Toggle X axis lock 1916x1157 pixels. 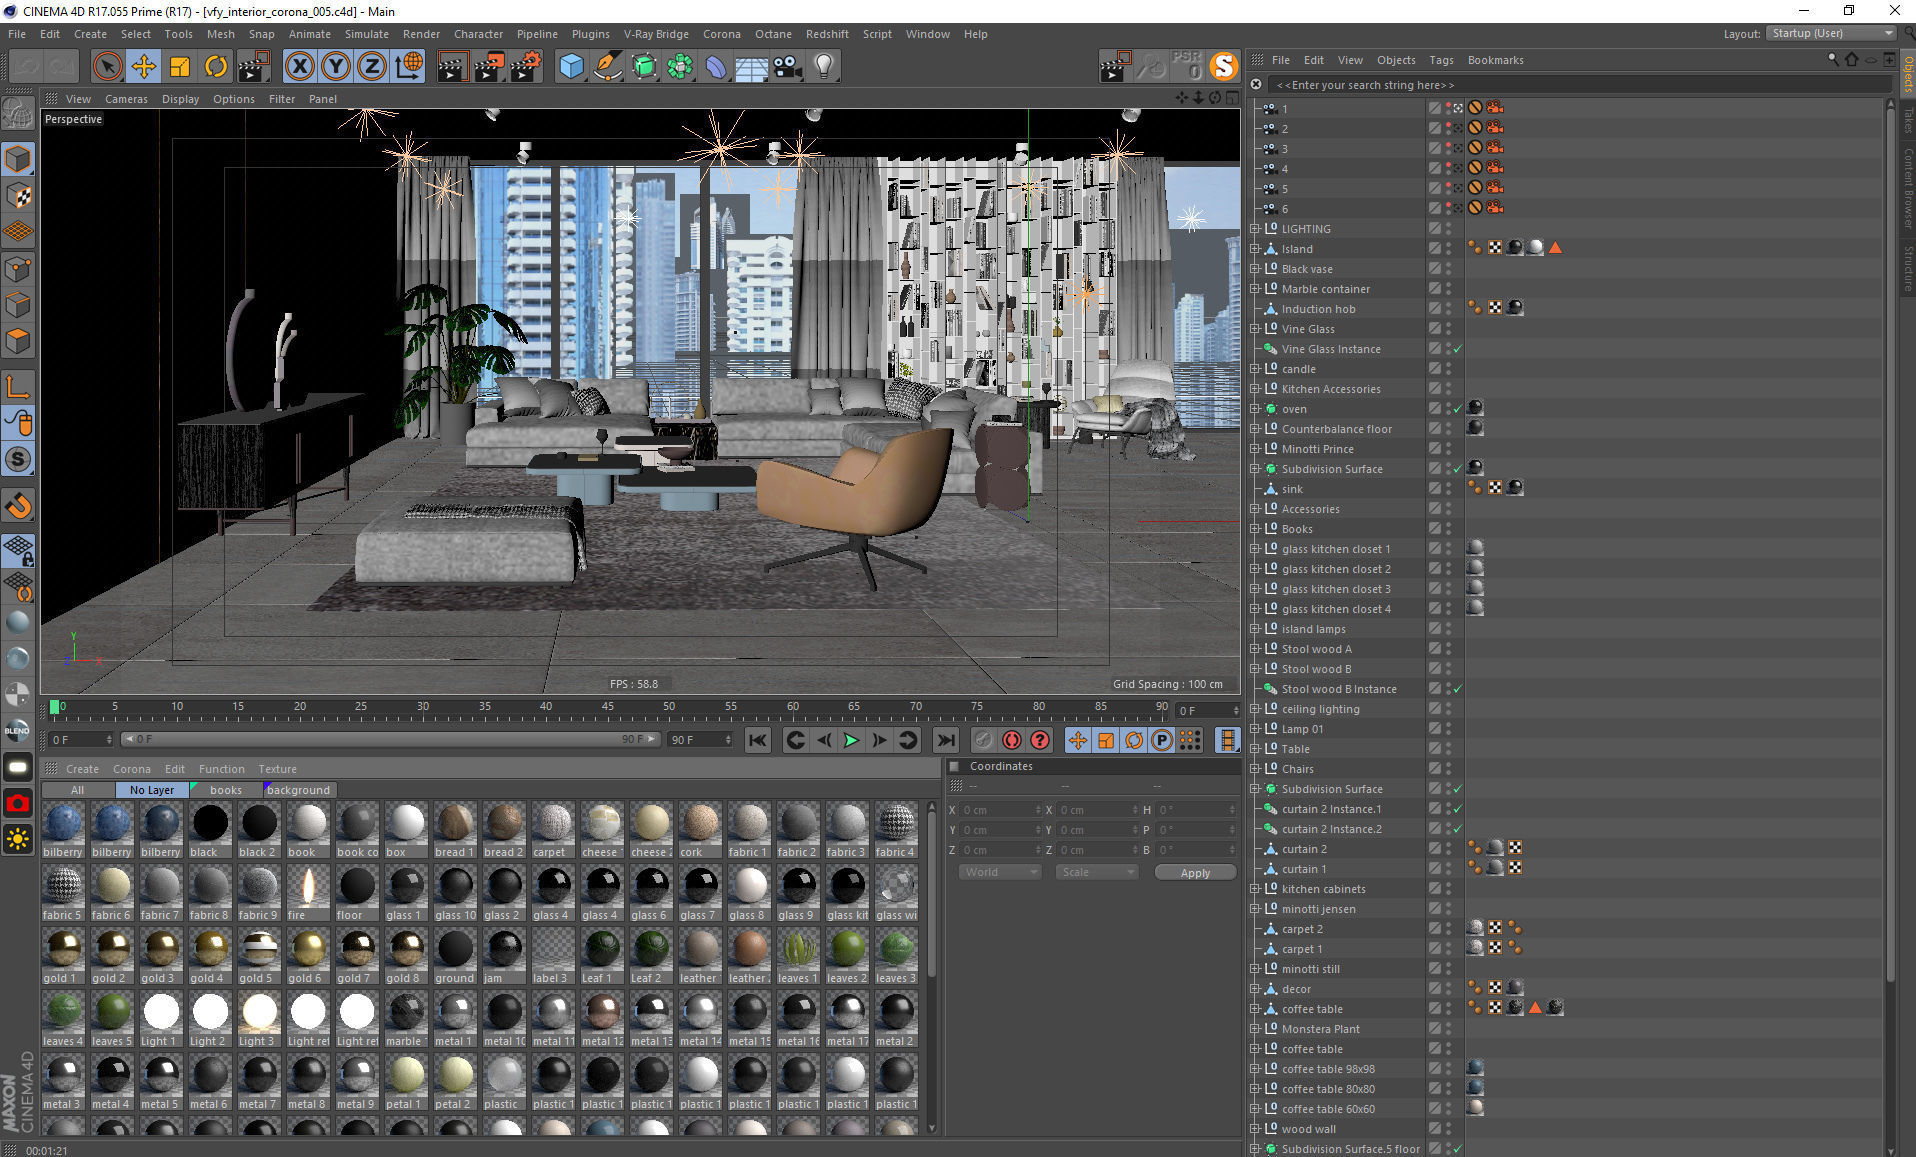299,67
